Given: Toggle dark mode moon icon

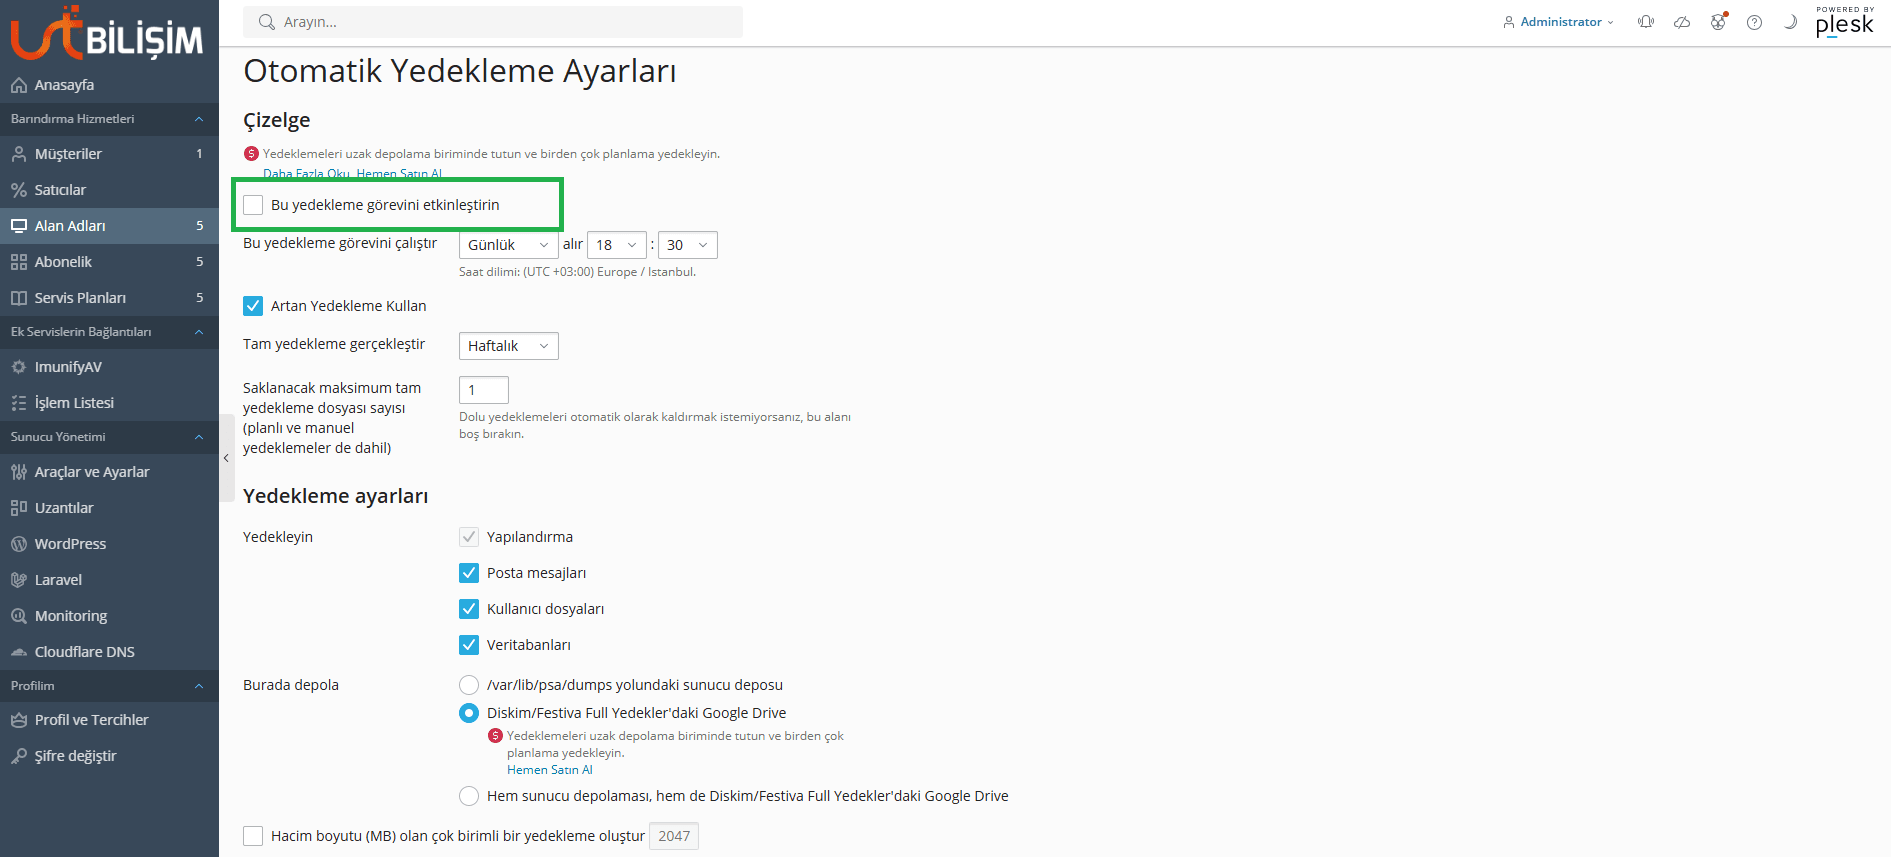Looking at the screenshot, I should tap(1790, 22).
